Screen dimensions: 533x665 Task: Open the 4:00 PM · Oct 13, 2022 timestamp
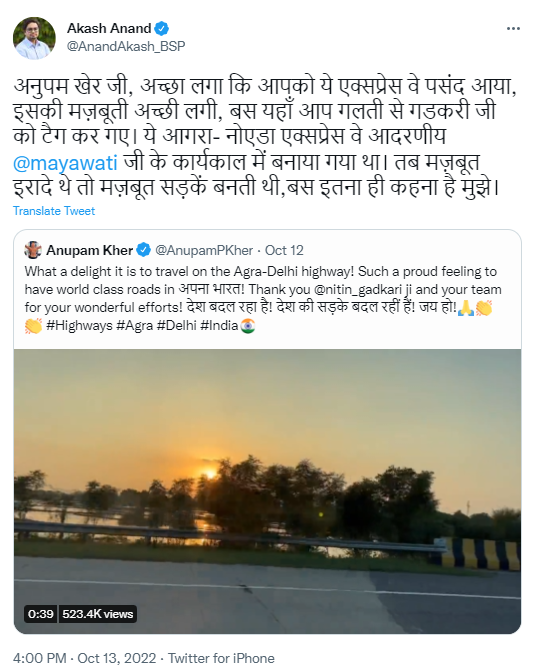pos(84,657)
